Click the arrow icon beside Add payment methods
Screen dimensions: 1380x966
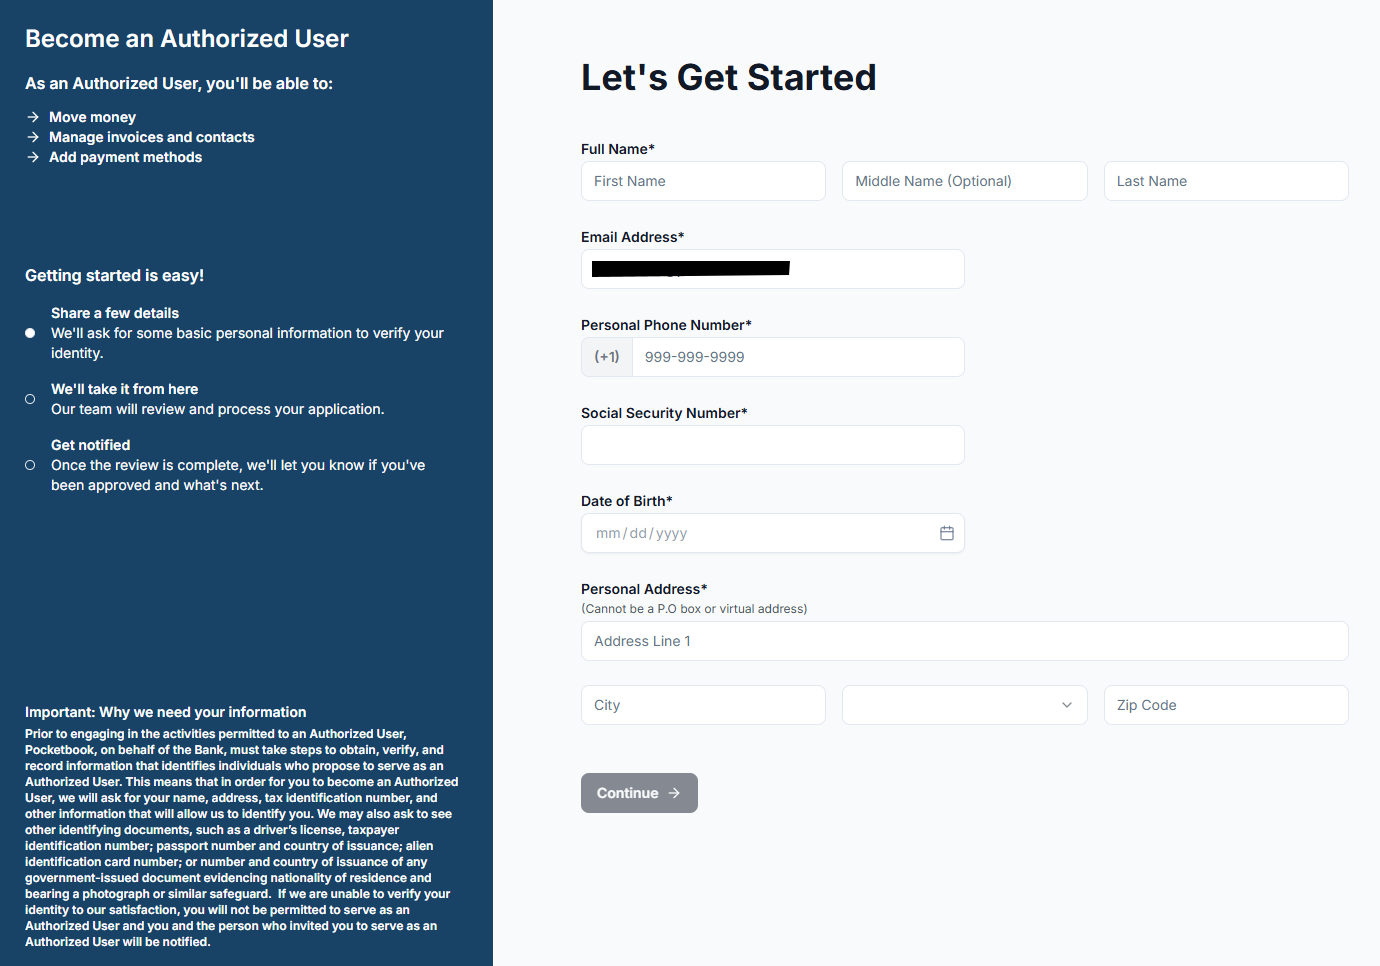click(30, 157)
